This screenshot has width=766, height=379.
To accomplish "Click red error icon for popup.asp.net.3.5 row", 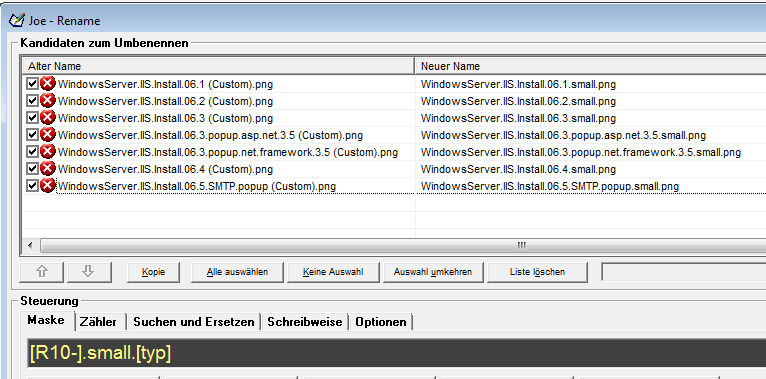I will click(47, 135).
